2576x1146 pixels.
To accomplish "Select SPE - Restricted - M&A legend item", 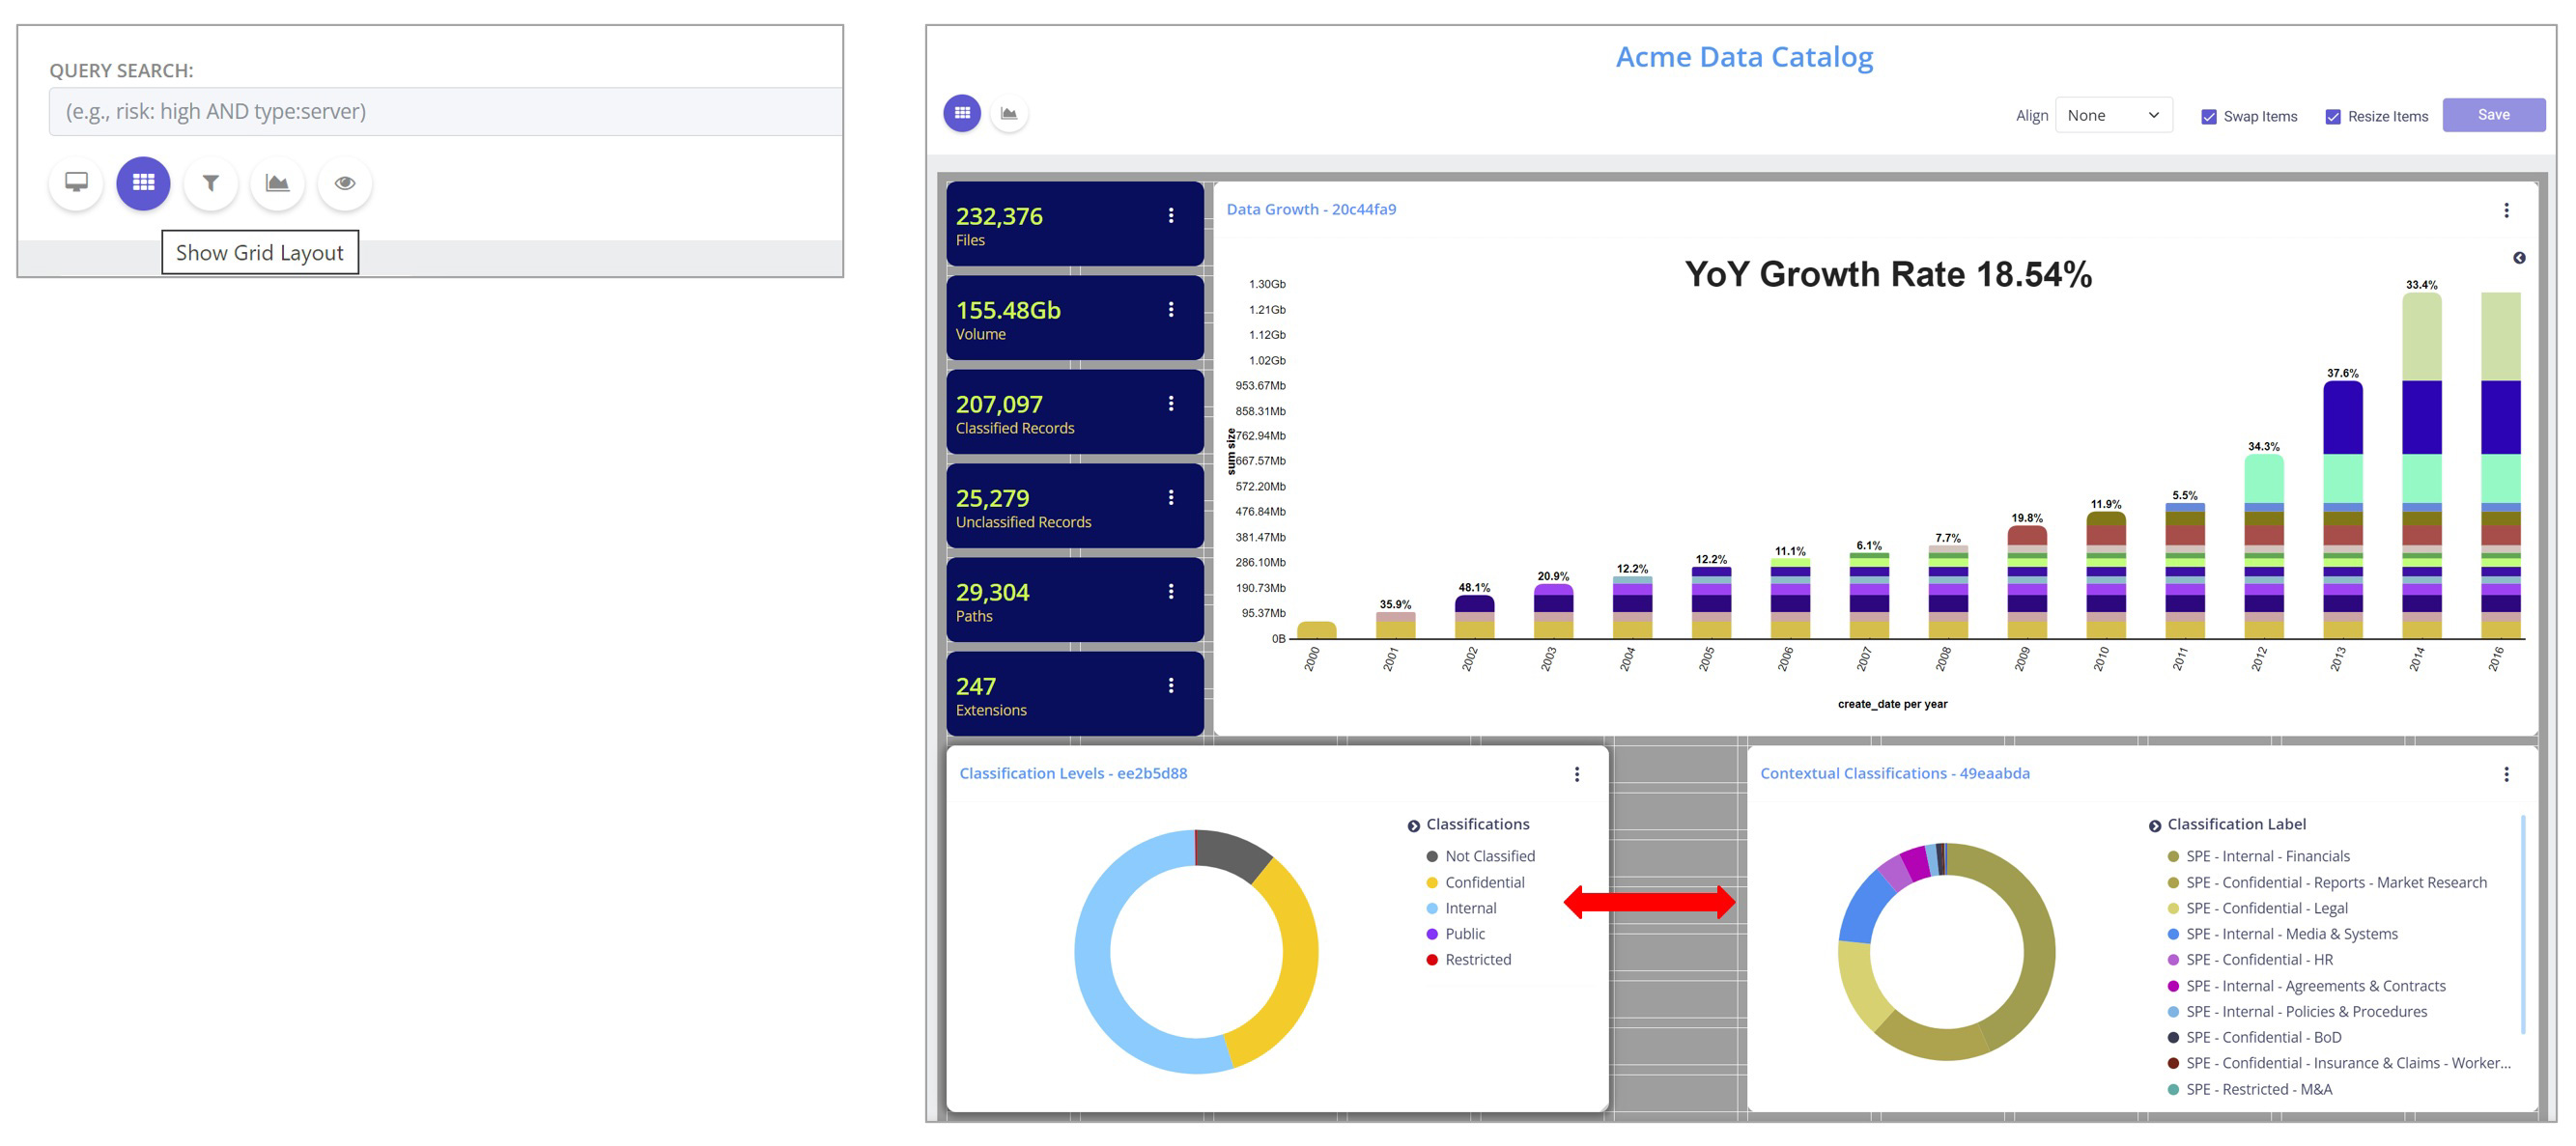I will click(2249, 1090).
